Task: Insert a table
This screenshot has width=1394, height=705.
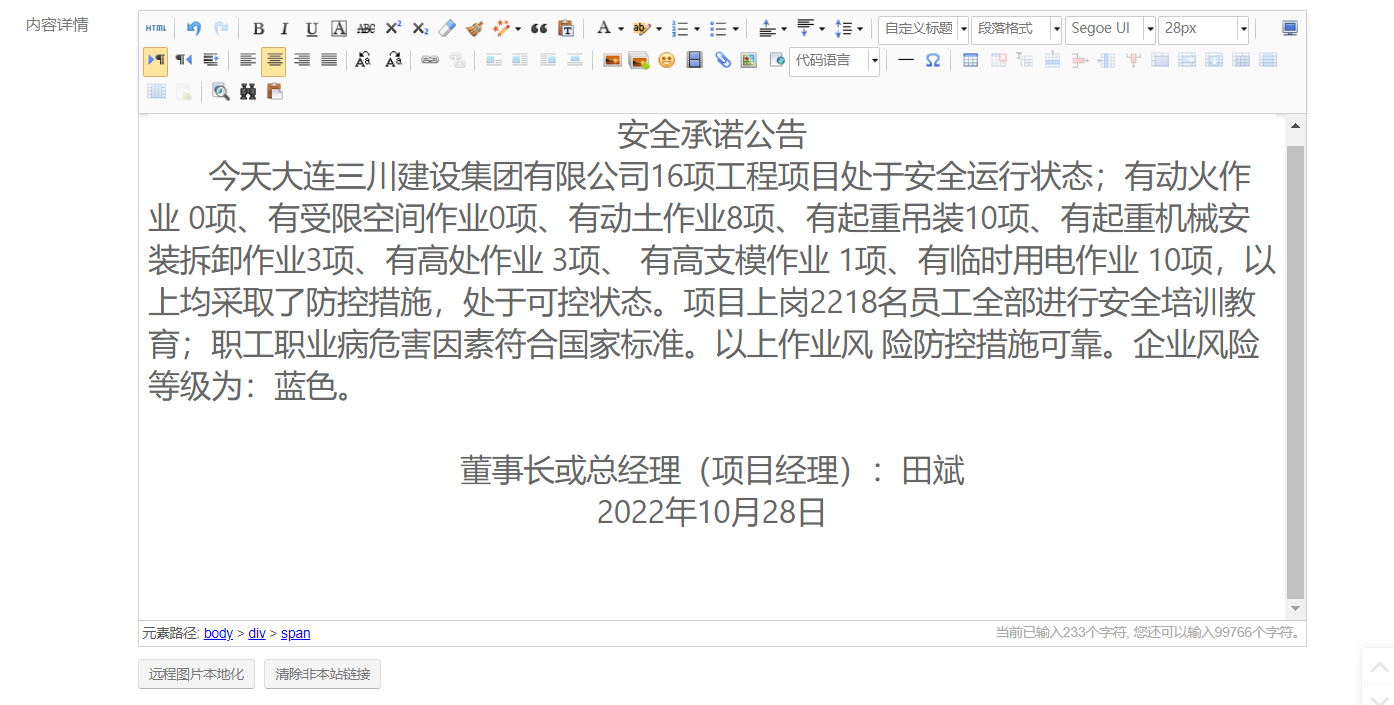Action: pos(970,60)
